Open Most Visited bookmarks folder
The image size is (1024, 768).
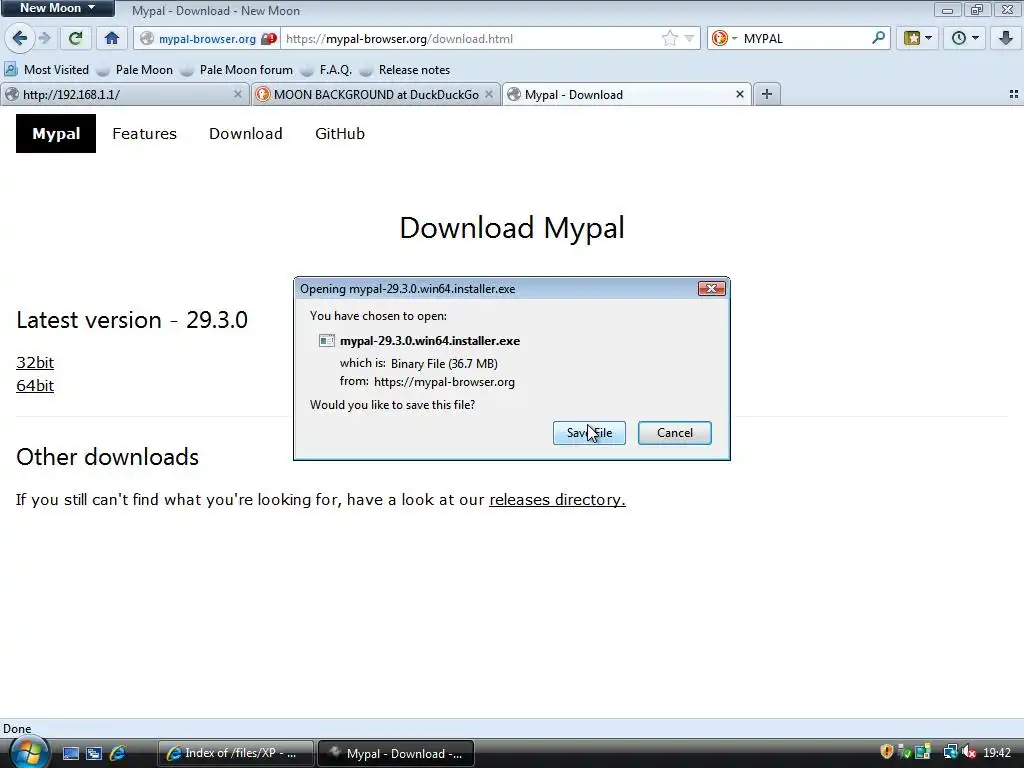pos(47,70)
